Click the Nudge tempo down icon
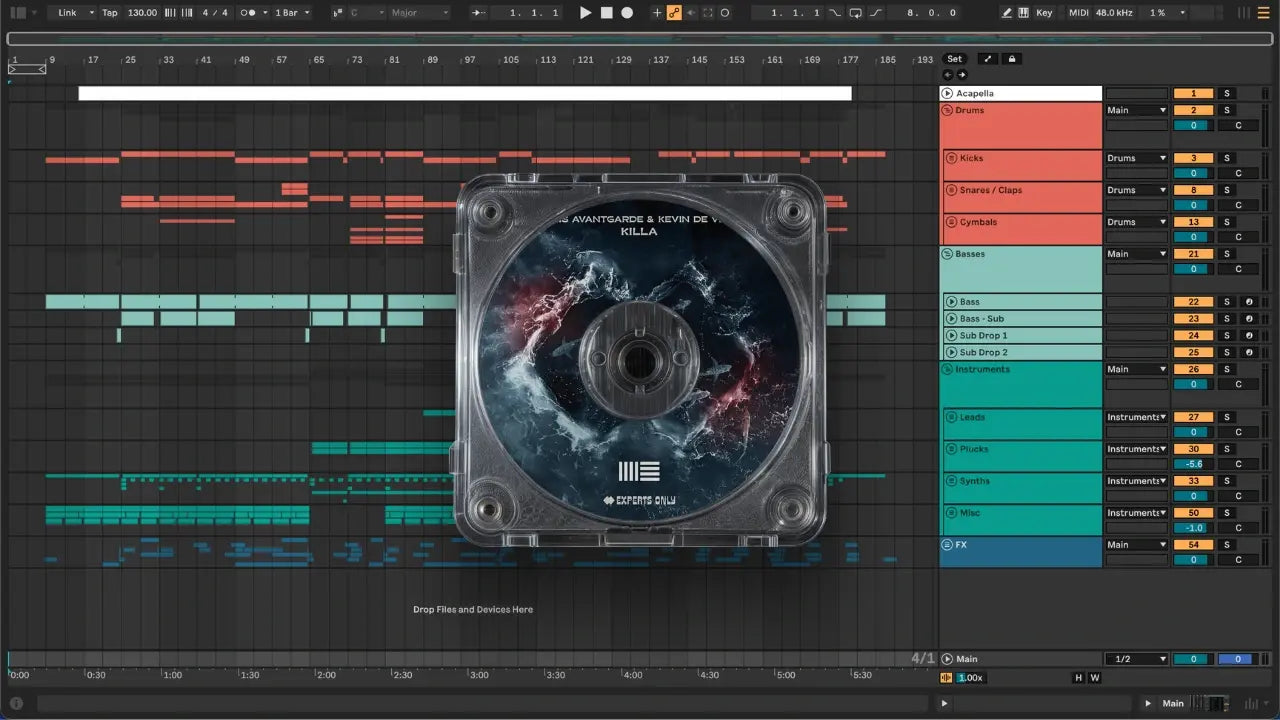Viewport: 1280px width, 720px height. pos(168,13)
